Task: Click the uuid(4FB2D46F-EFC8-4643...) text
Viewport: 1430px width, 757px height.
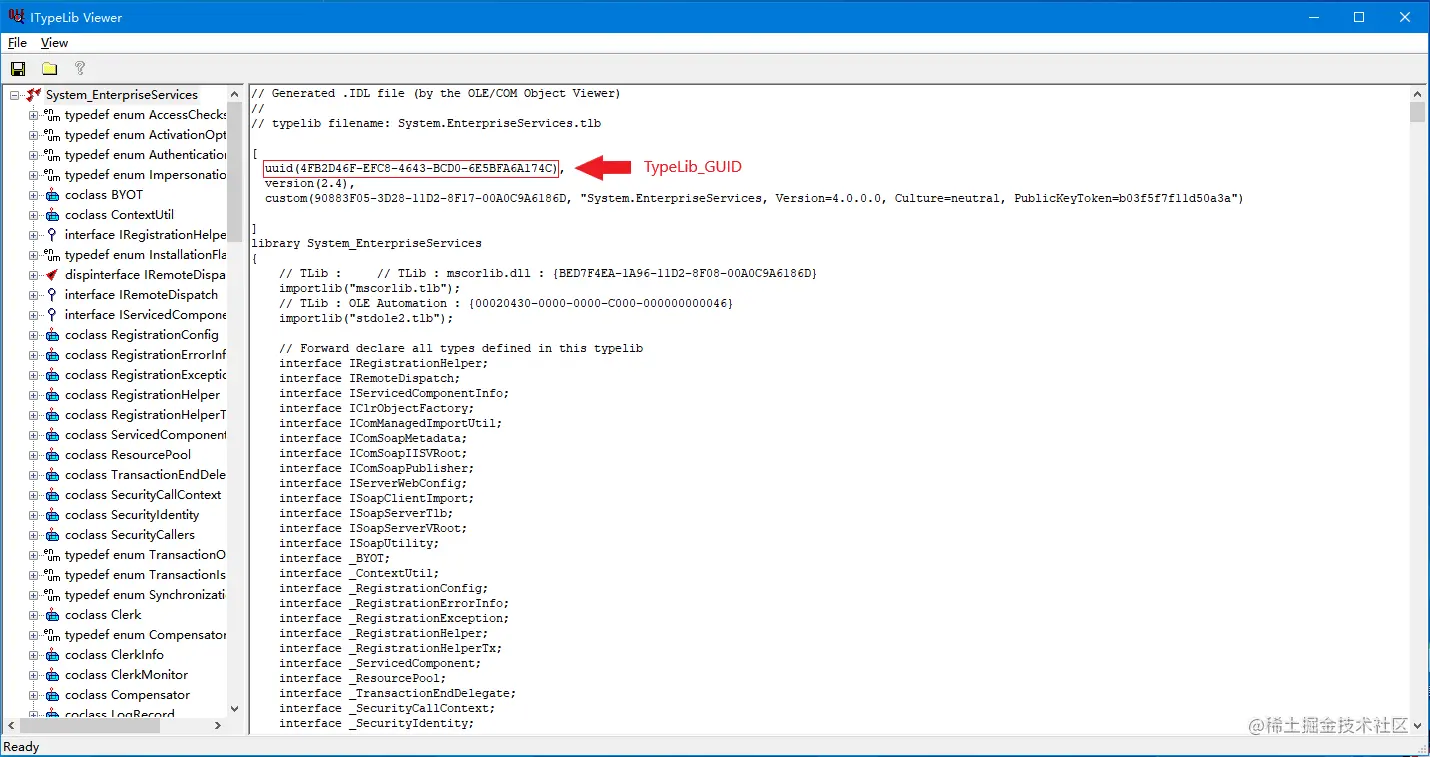Action: (x=411, y=169)
